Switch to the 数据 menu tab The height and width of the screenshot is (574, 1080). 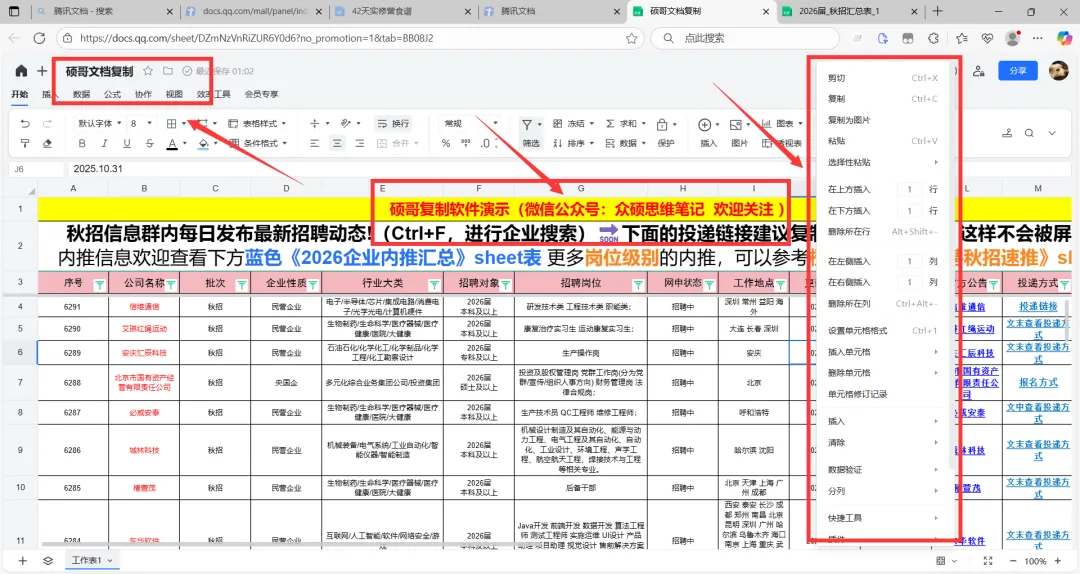tap(81, 94)
